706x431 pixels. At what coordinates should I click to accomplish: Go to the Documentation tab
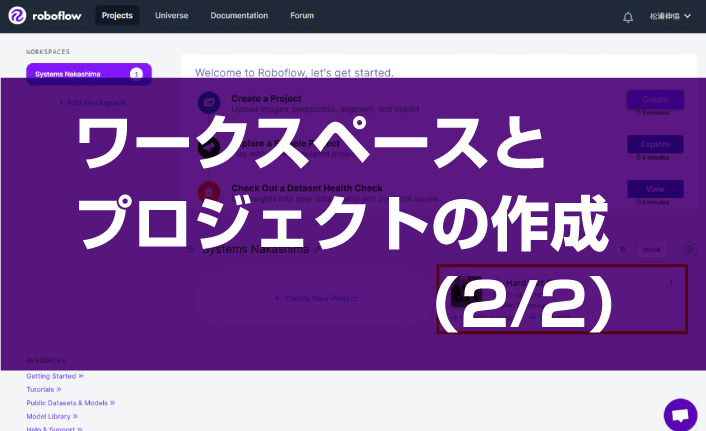(239, 16)
